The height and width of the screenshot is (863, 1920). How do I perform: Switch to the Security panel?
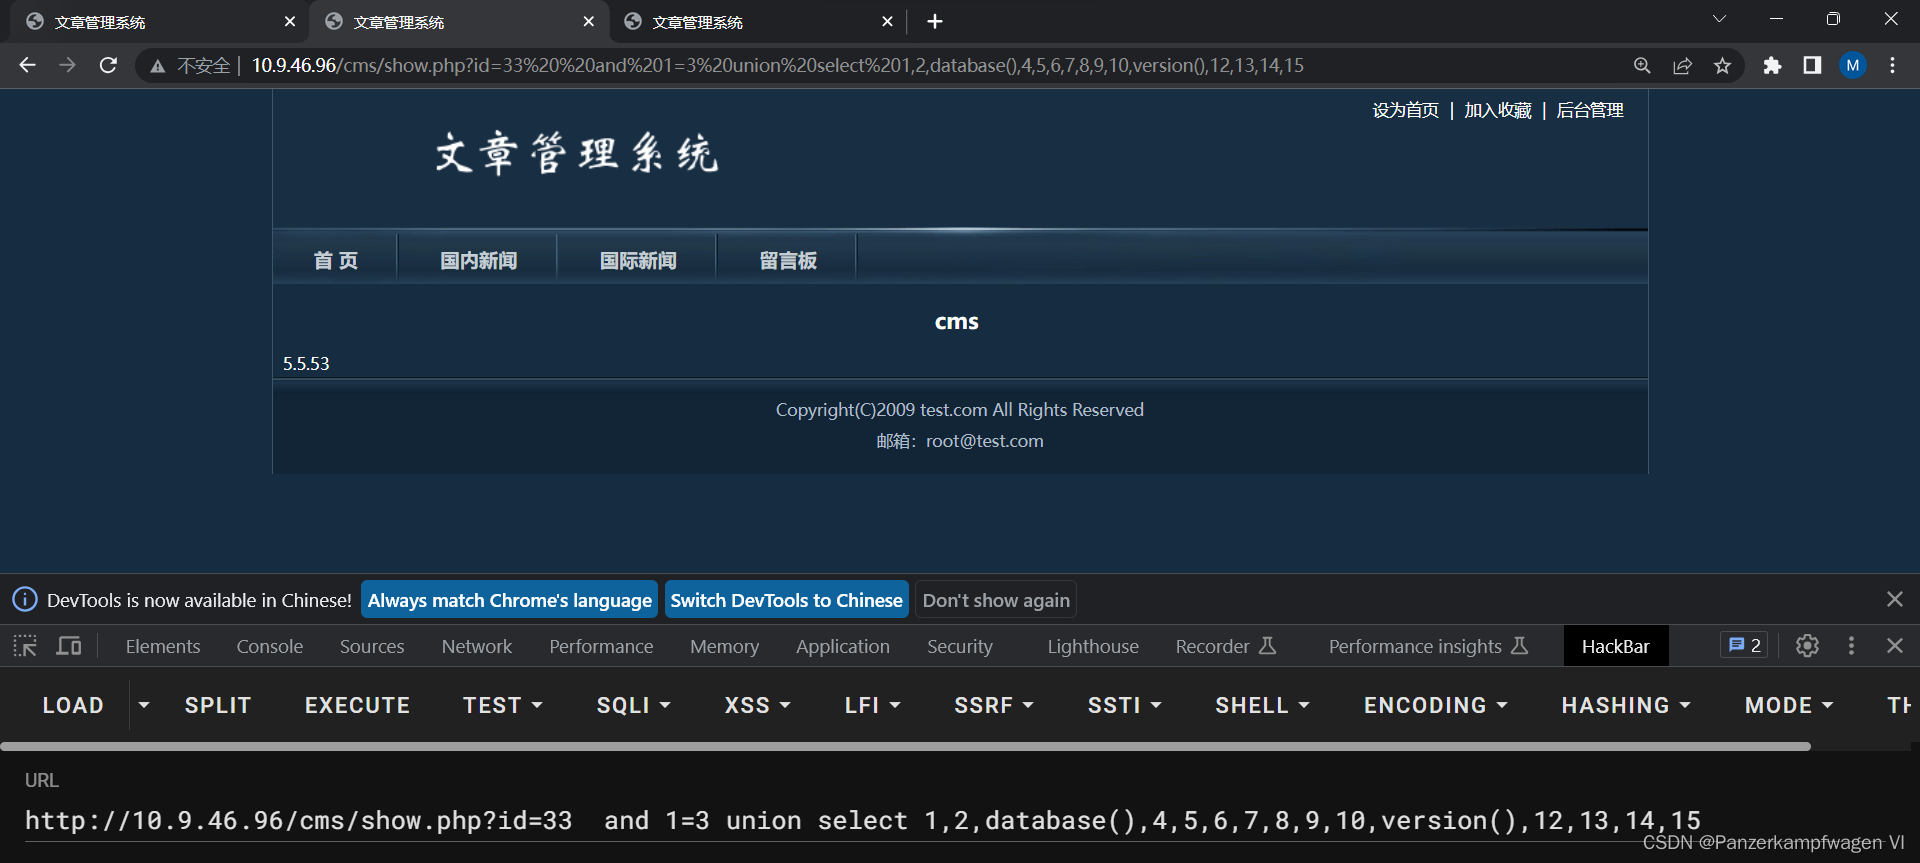point(960,647)
